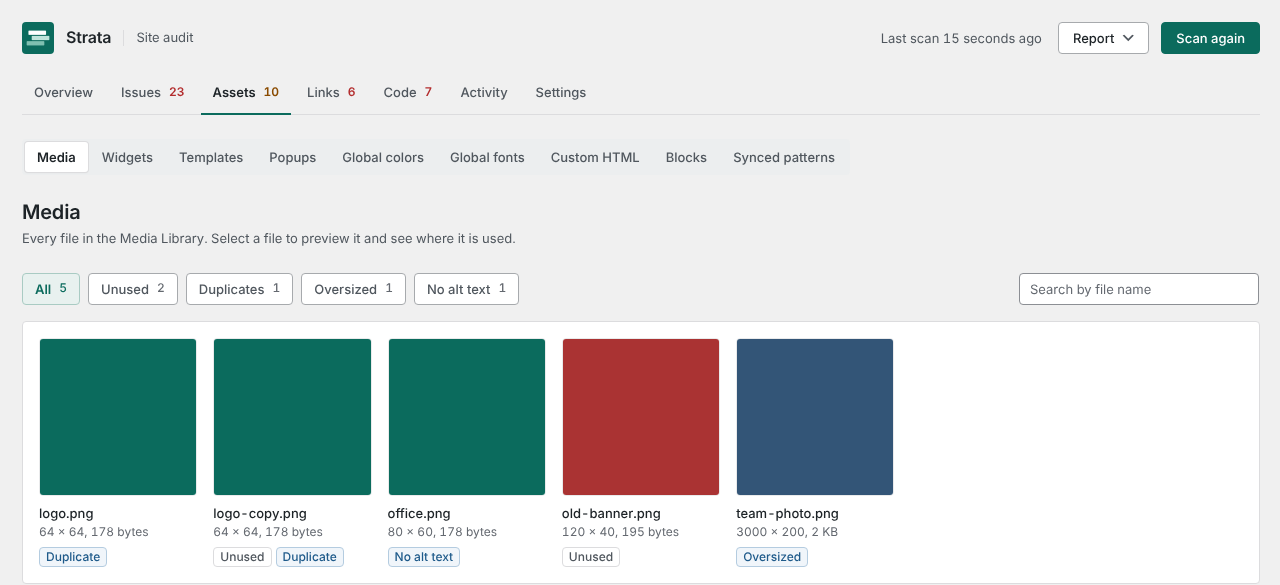
Task: Select the Media sub-tab
Action: click(56, 157)
